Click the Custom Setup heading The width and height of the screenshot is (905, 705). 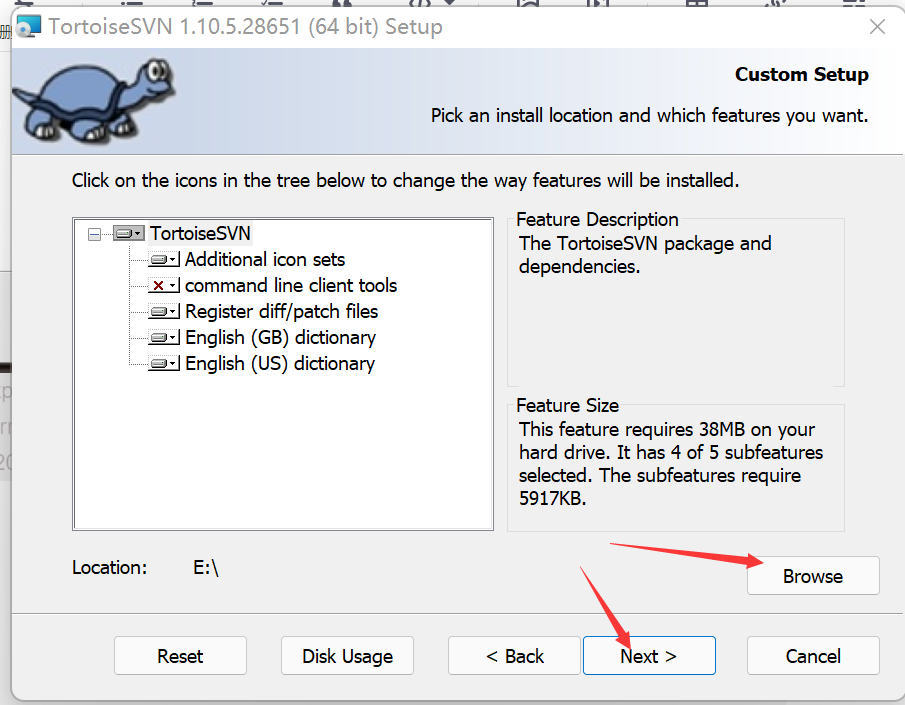(x=802, y=74)
